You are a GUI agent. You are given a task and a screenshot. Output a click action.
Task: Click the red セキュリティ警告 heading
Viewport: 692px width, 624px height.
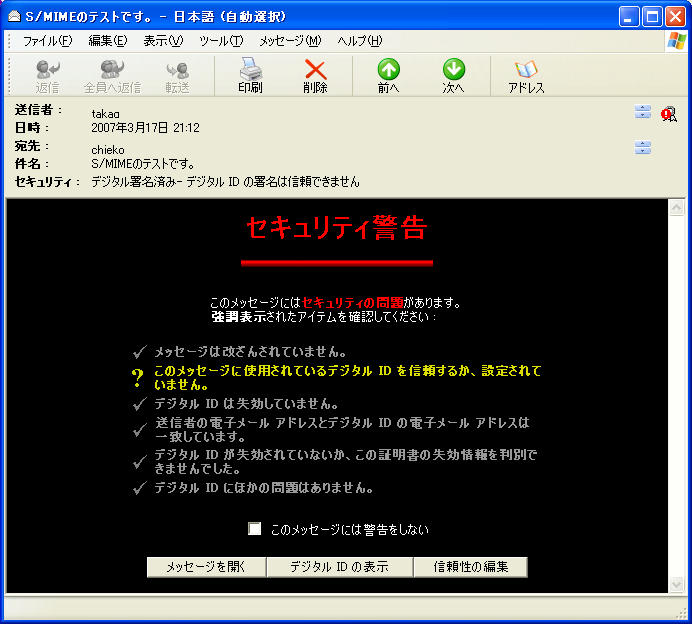pos(337,228)
